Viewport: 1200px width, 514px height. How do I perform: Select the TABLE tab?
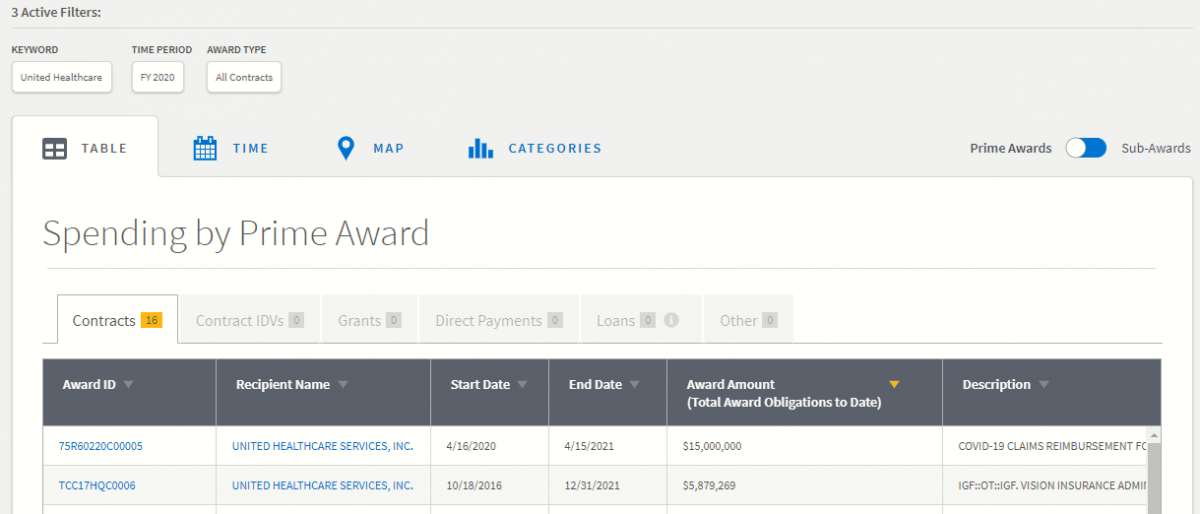[85, 148]
